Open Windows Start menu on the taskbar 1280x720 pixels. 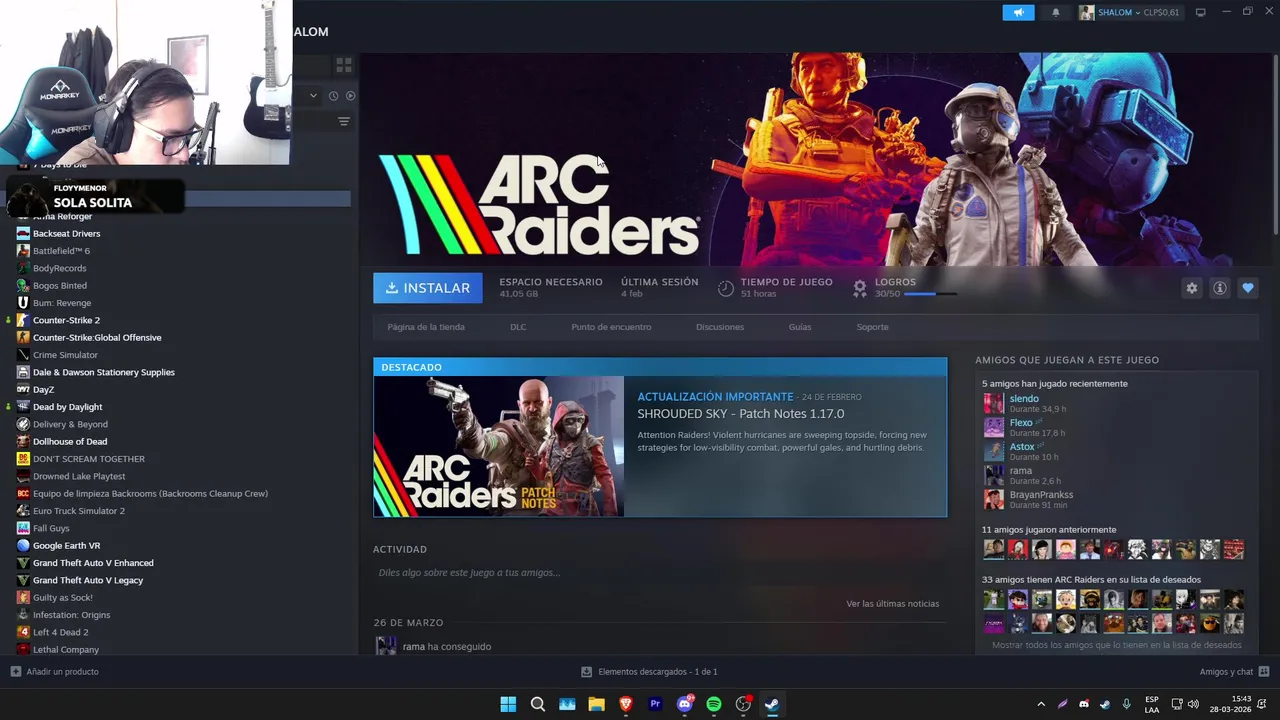(x=508, y=704)
